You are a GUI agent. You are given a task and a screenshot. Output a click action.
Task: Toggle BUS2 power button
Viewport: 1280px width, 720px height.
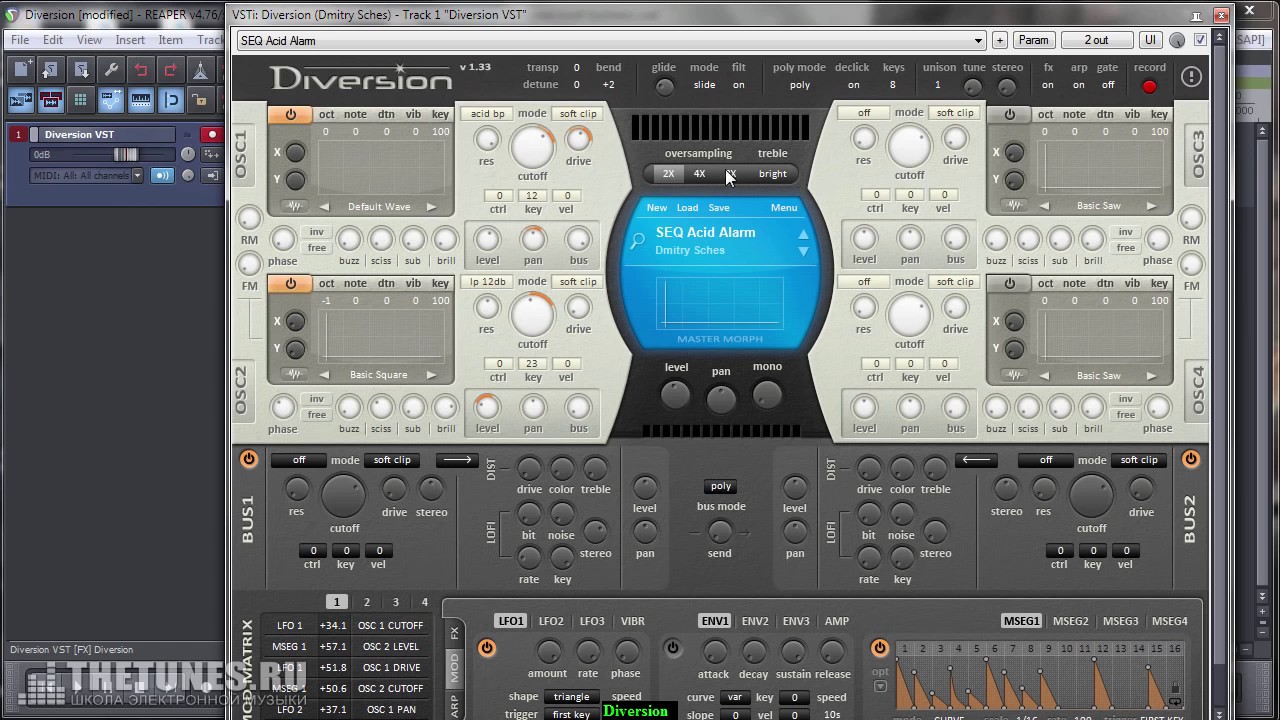(1190, 459)
